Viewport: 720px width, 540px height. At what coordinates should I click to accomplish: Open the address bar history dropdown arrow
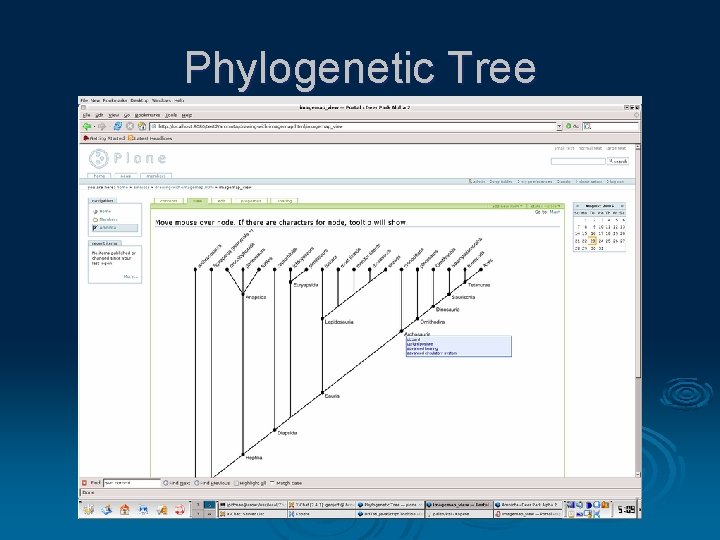click(559, 126)
